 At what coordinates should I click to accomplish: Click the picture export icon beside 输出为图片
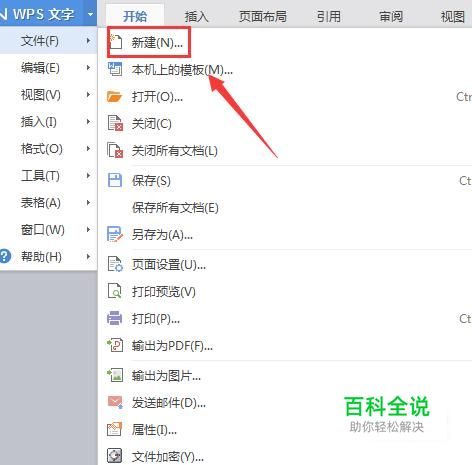(115, 375)
